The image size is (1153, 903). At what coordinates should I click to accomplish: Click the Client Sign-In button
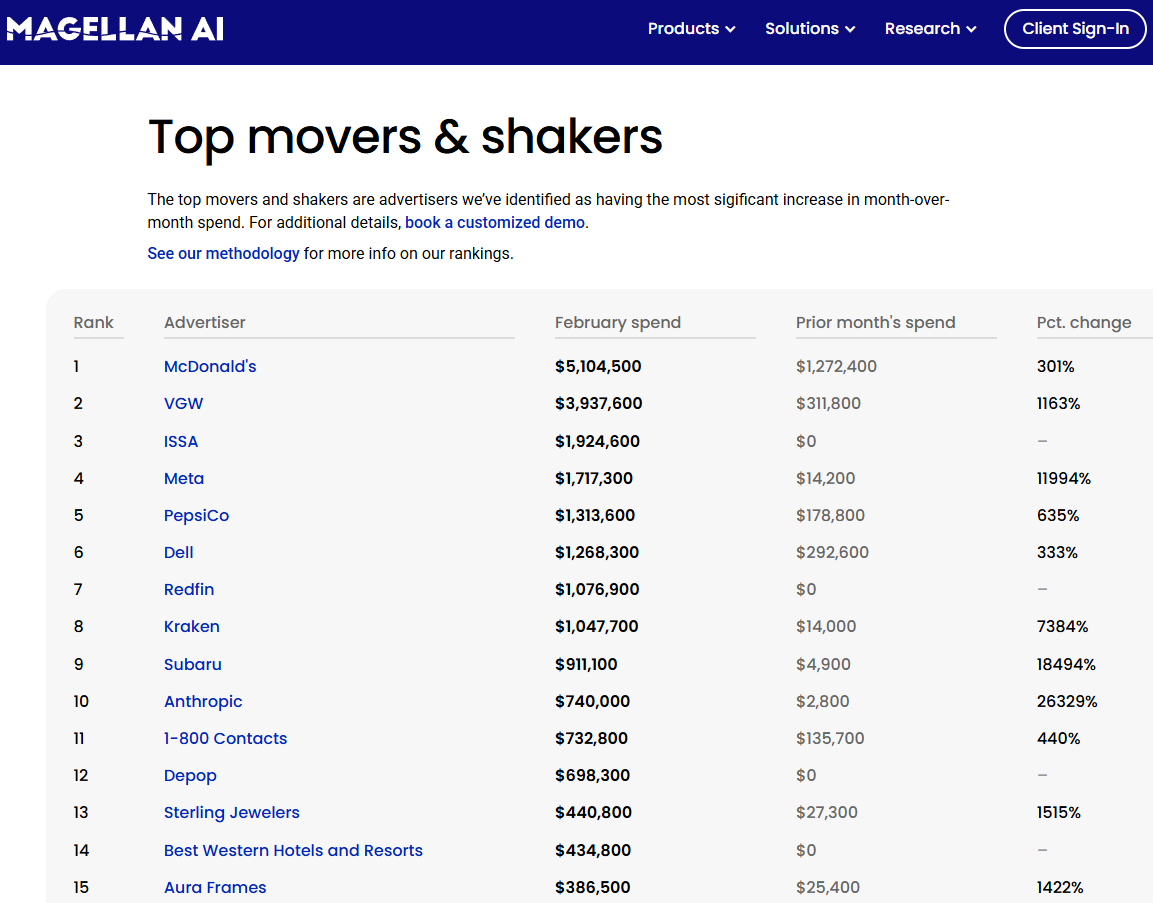(1075, 29)
